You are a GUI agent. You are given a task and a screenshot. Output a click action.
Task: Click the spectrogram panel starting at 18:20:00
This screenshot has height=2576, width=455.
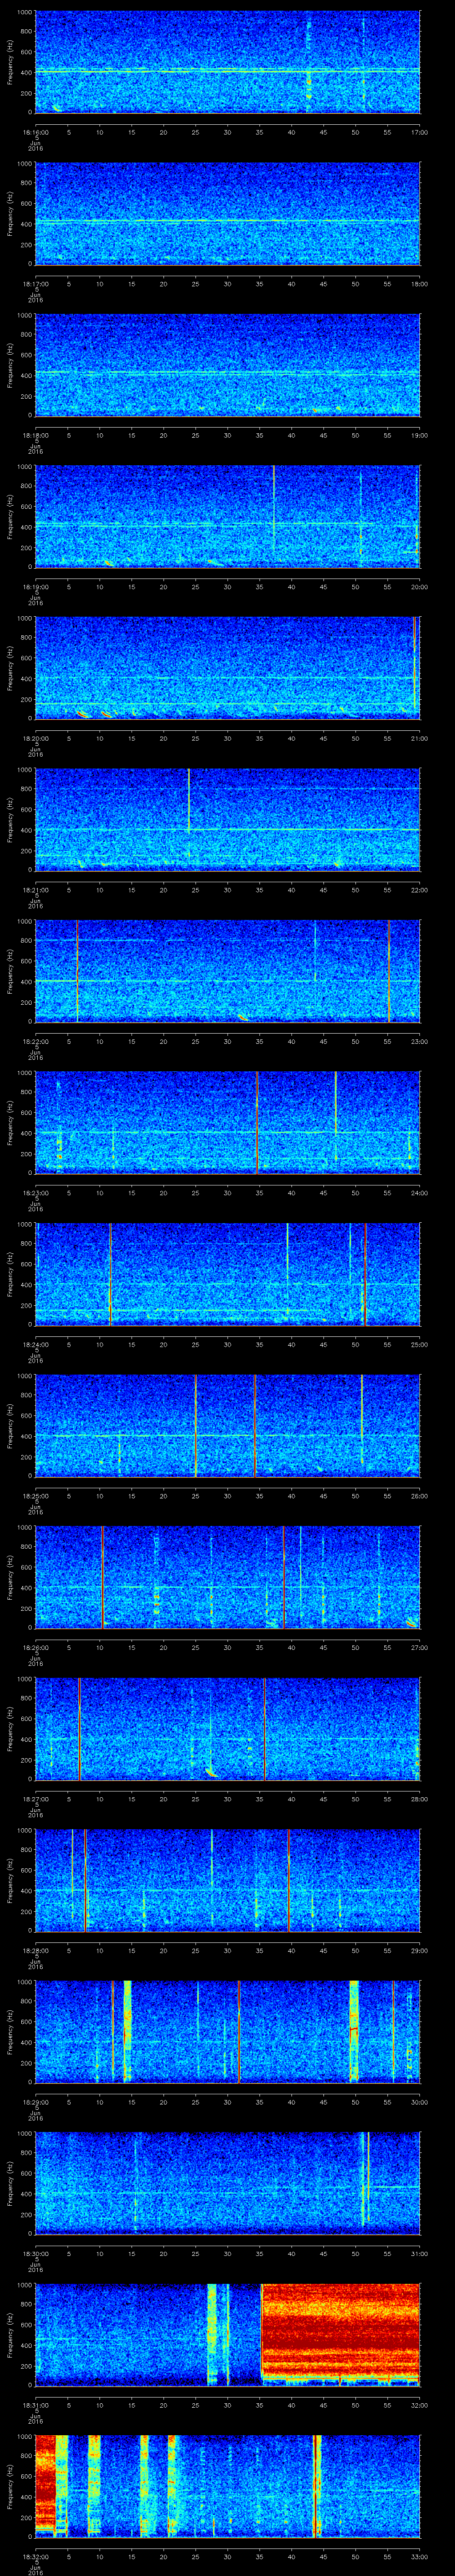click(227, 668)
